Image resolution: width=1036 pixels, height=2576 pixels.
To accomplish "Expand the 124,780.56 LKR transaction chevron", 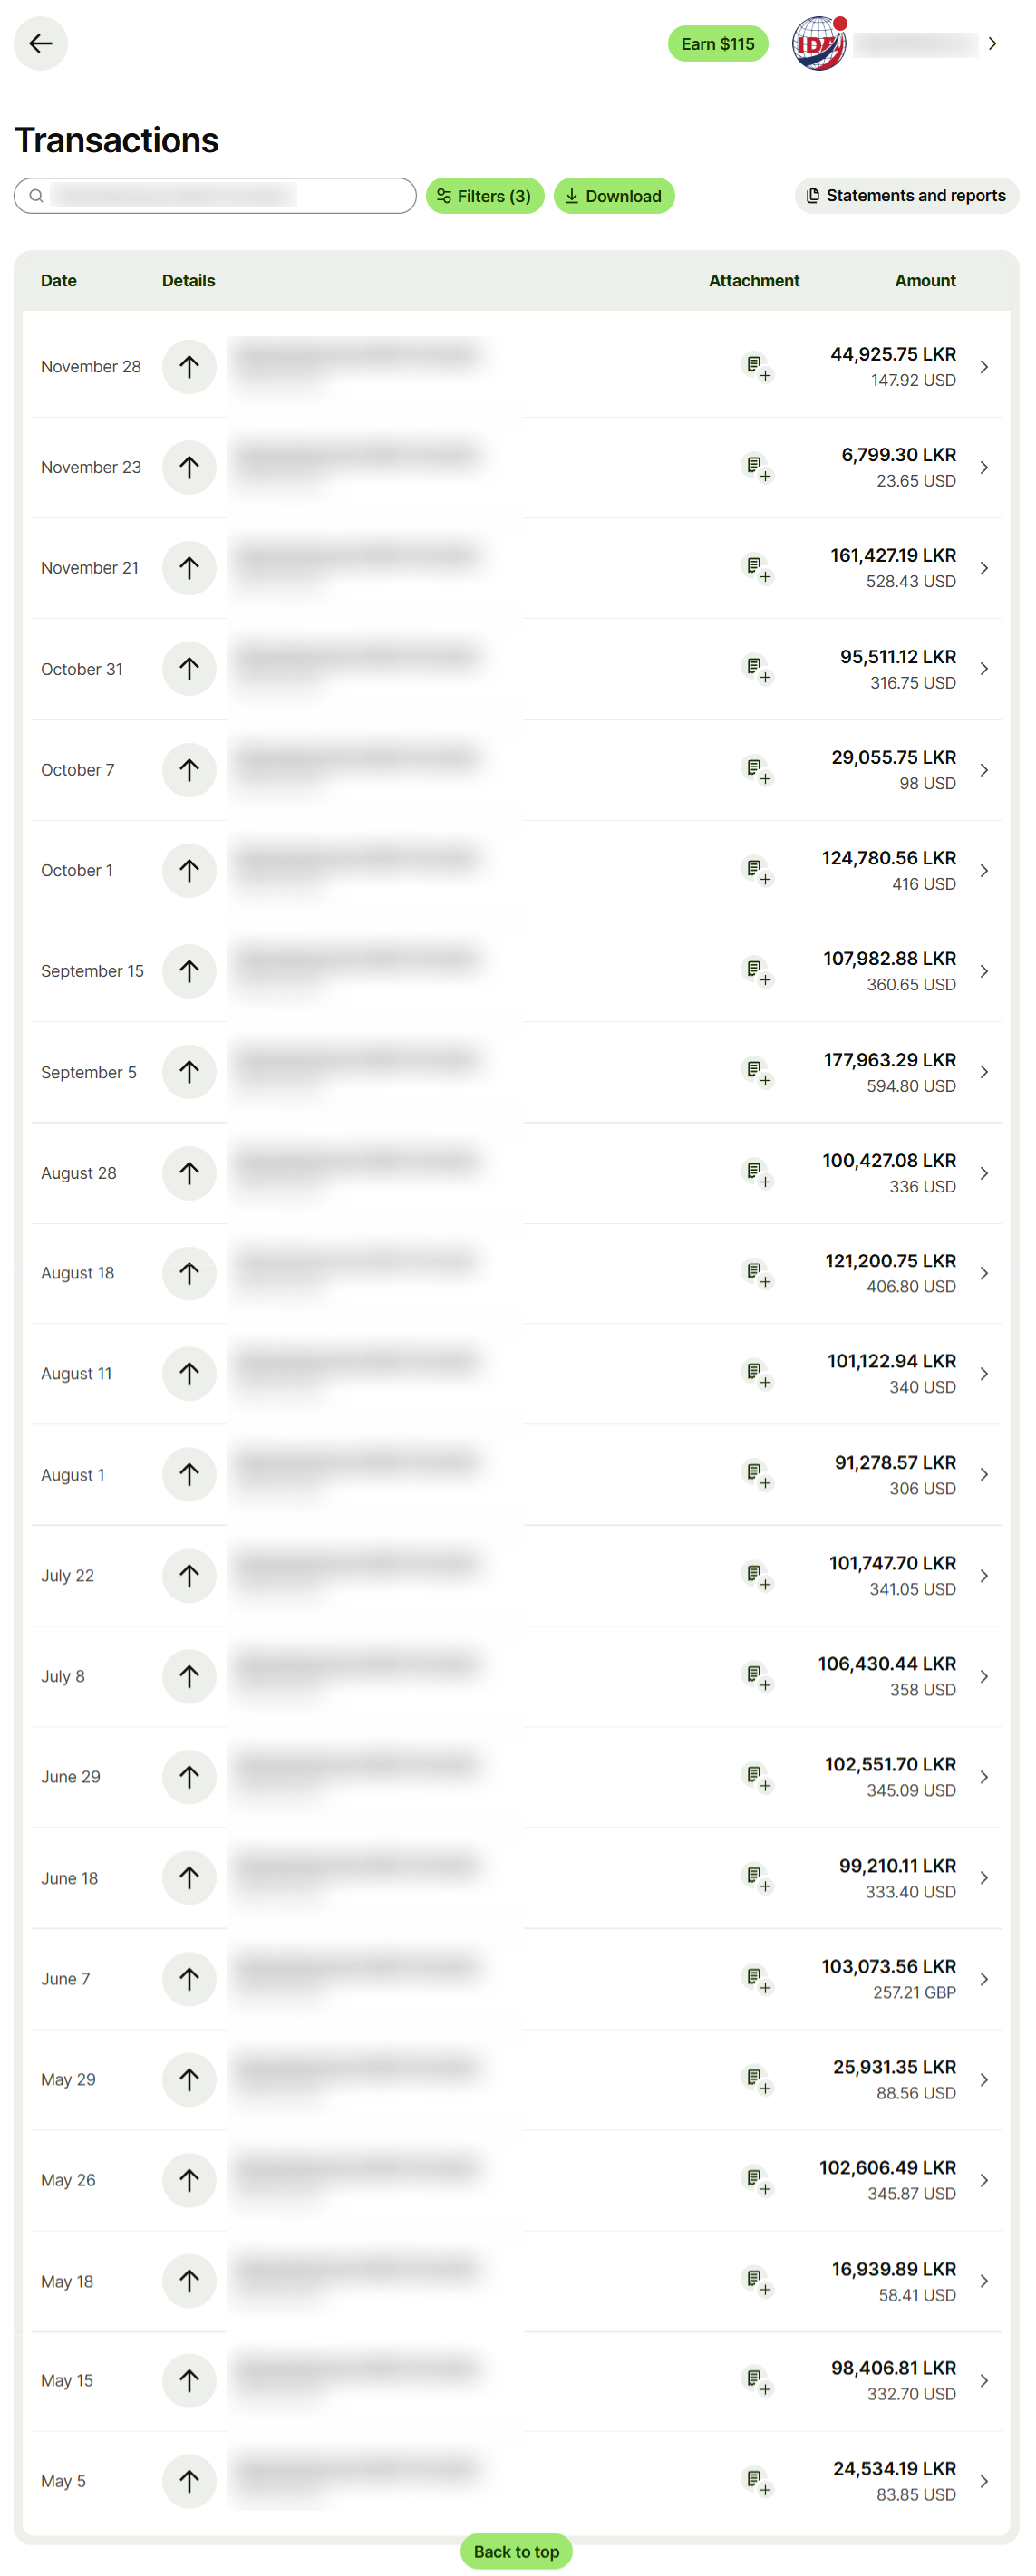I will click(984, 870).
